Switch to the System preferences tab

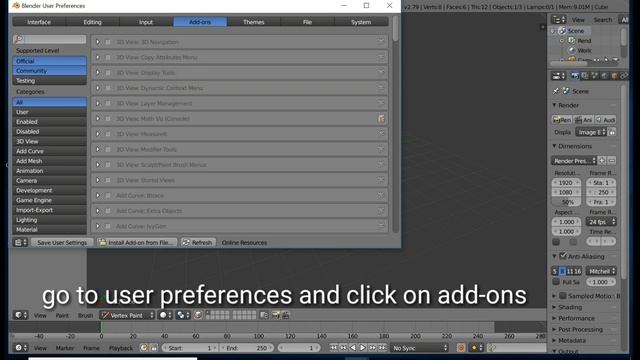click(x=361, y=22)
